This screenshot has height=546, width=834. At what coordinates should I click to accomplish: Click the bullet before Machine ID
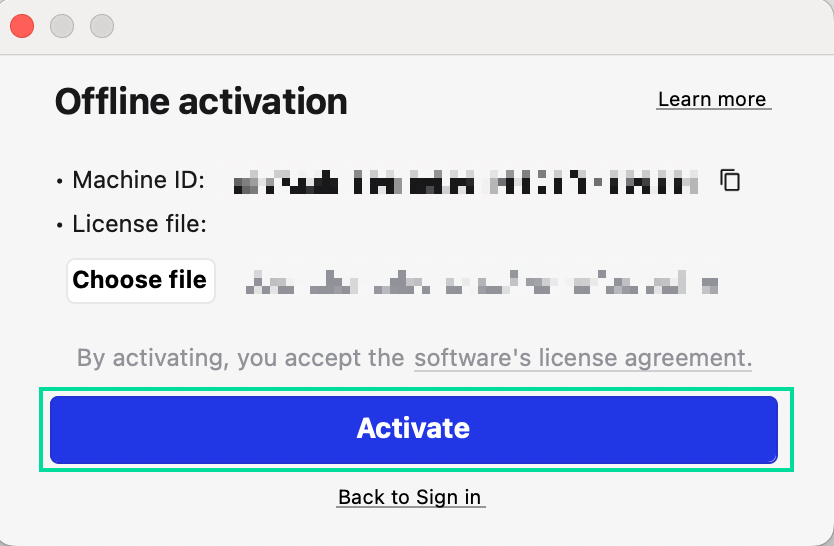(60, 182)
